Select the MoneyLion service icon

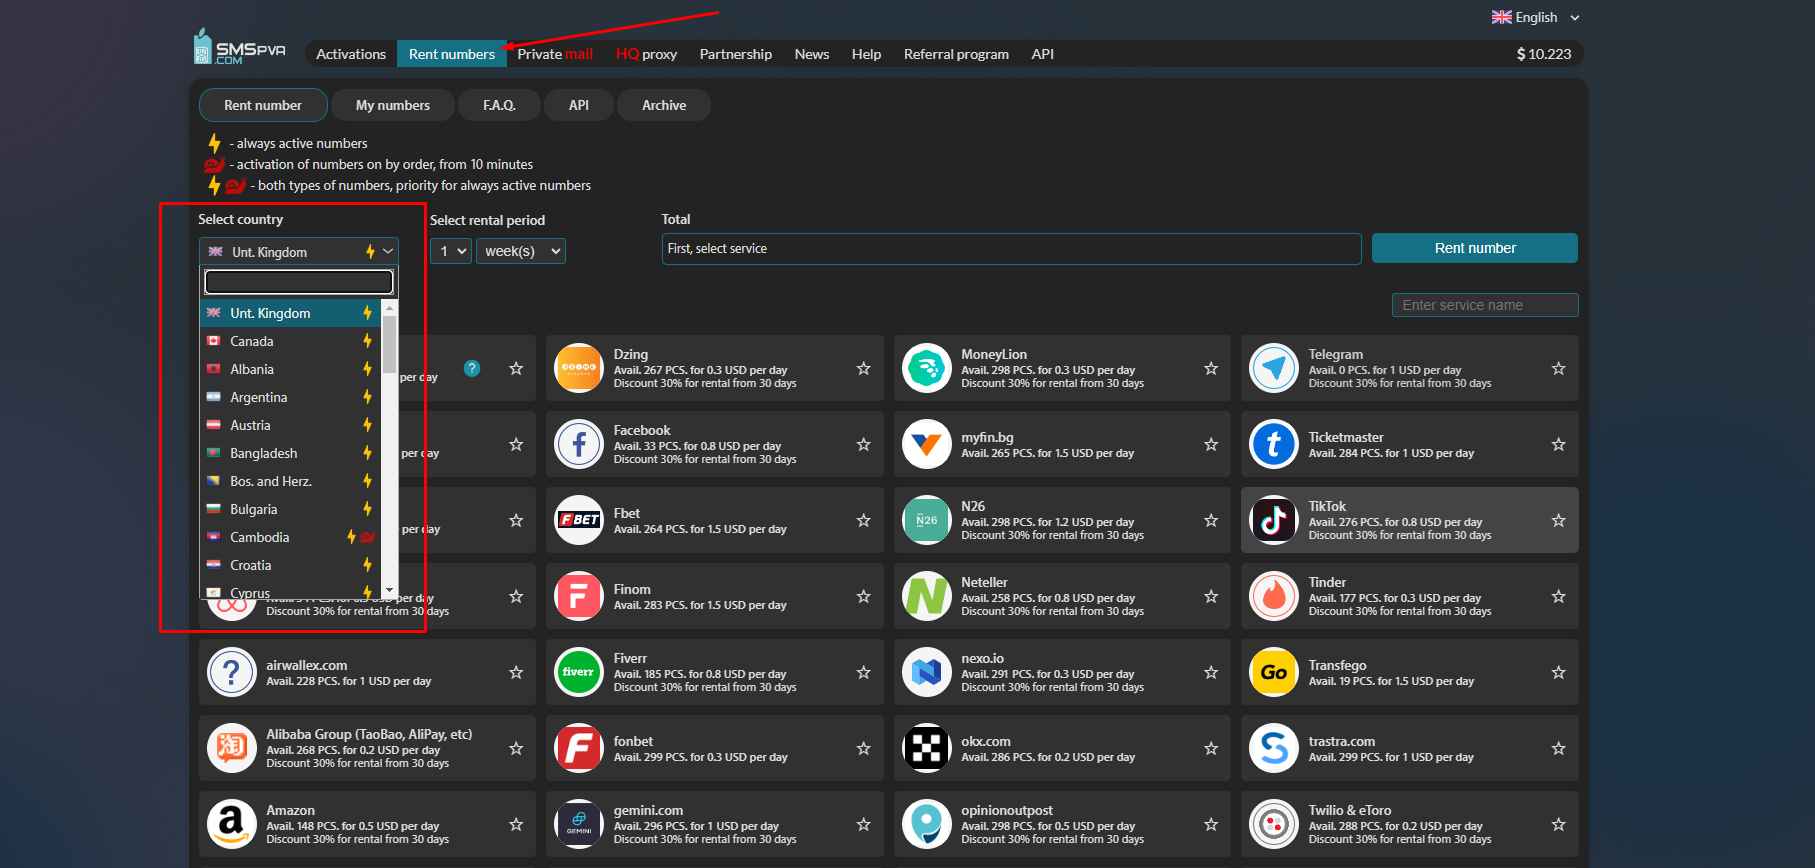point(927,368)
